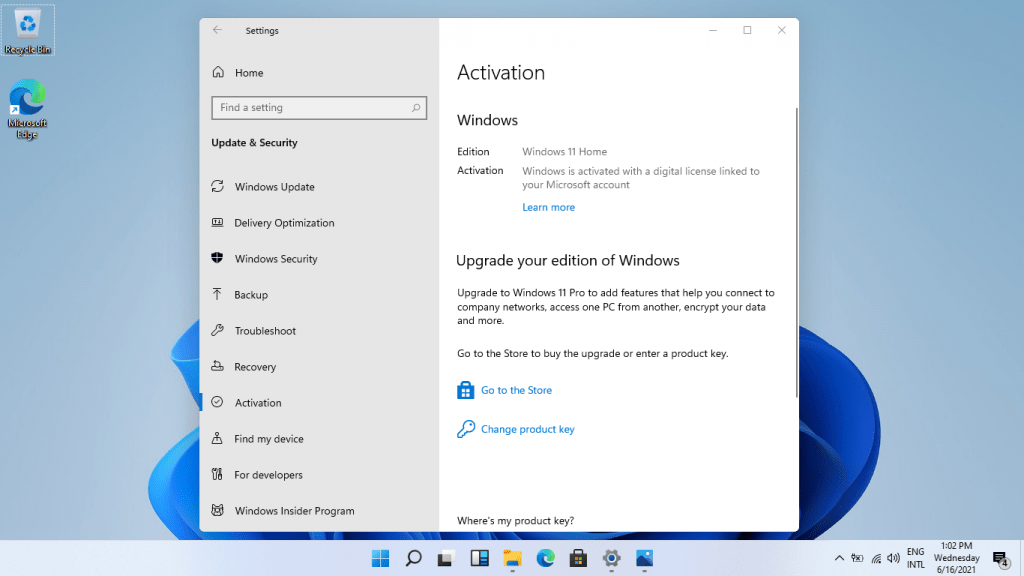The image size is (1024, 576).
Task: Open the Windows Start menu
Action: point(381,558)
